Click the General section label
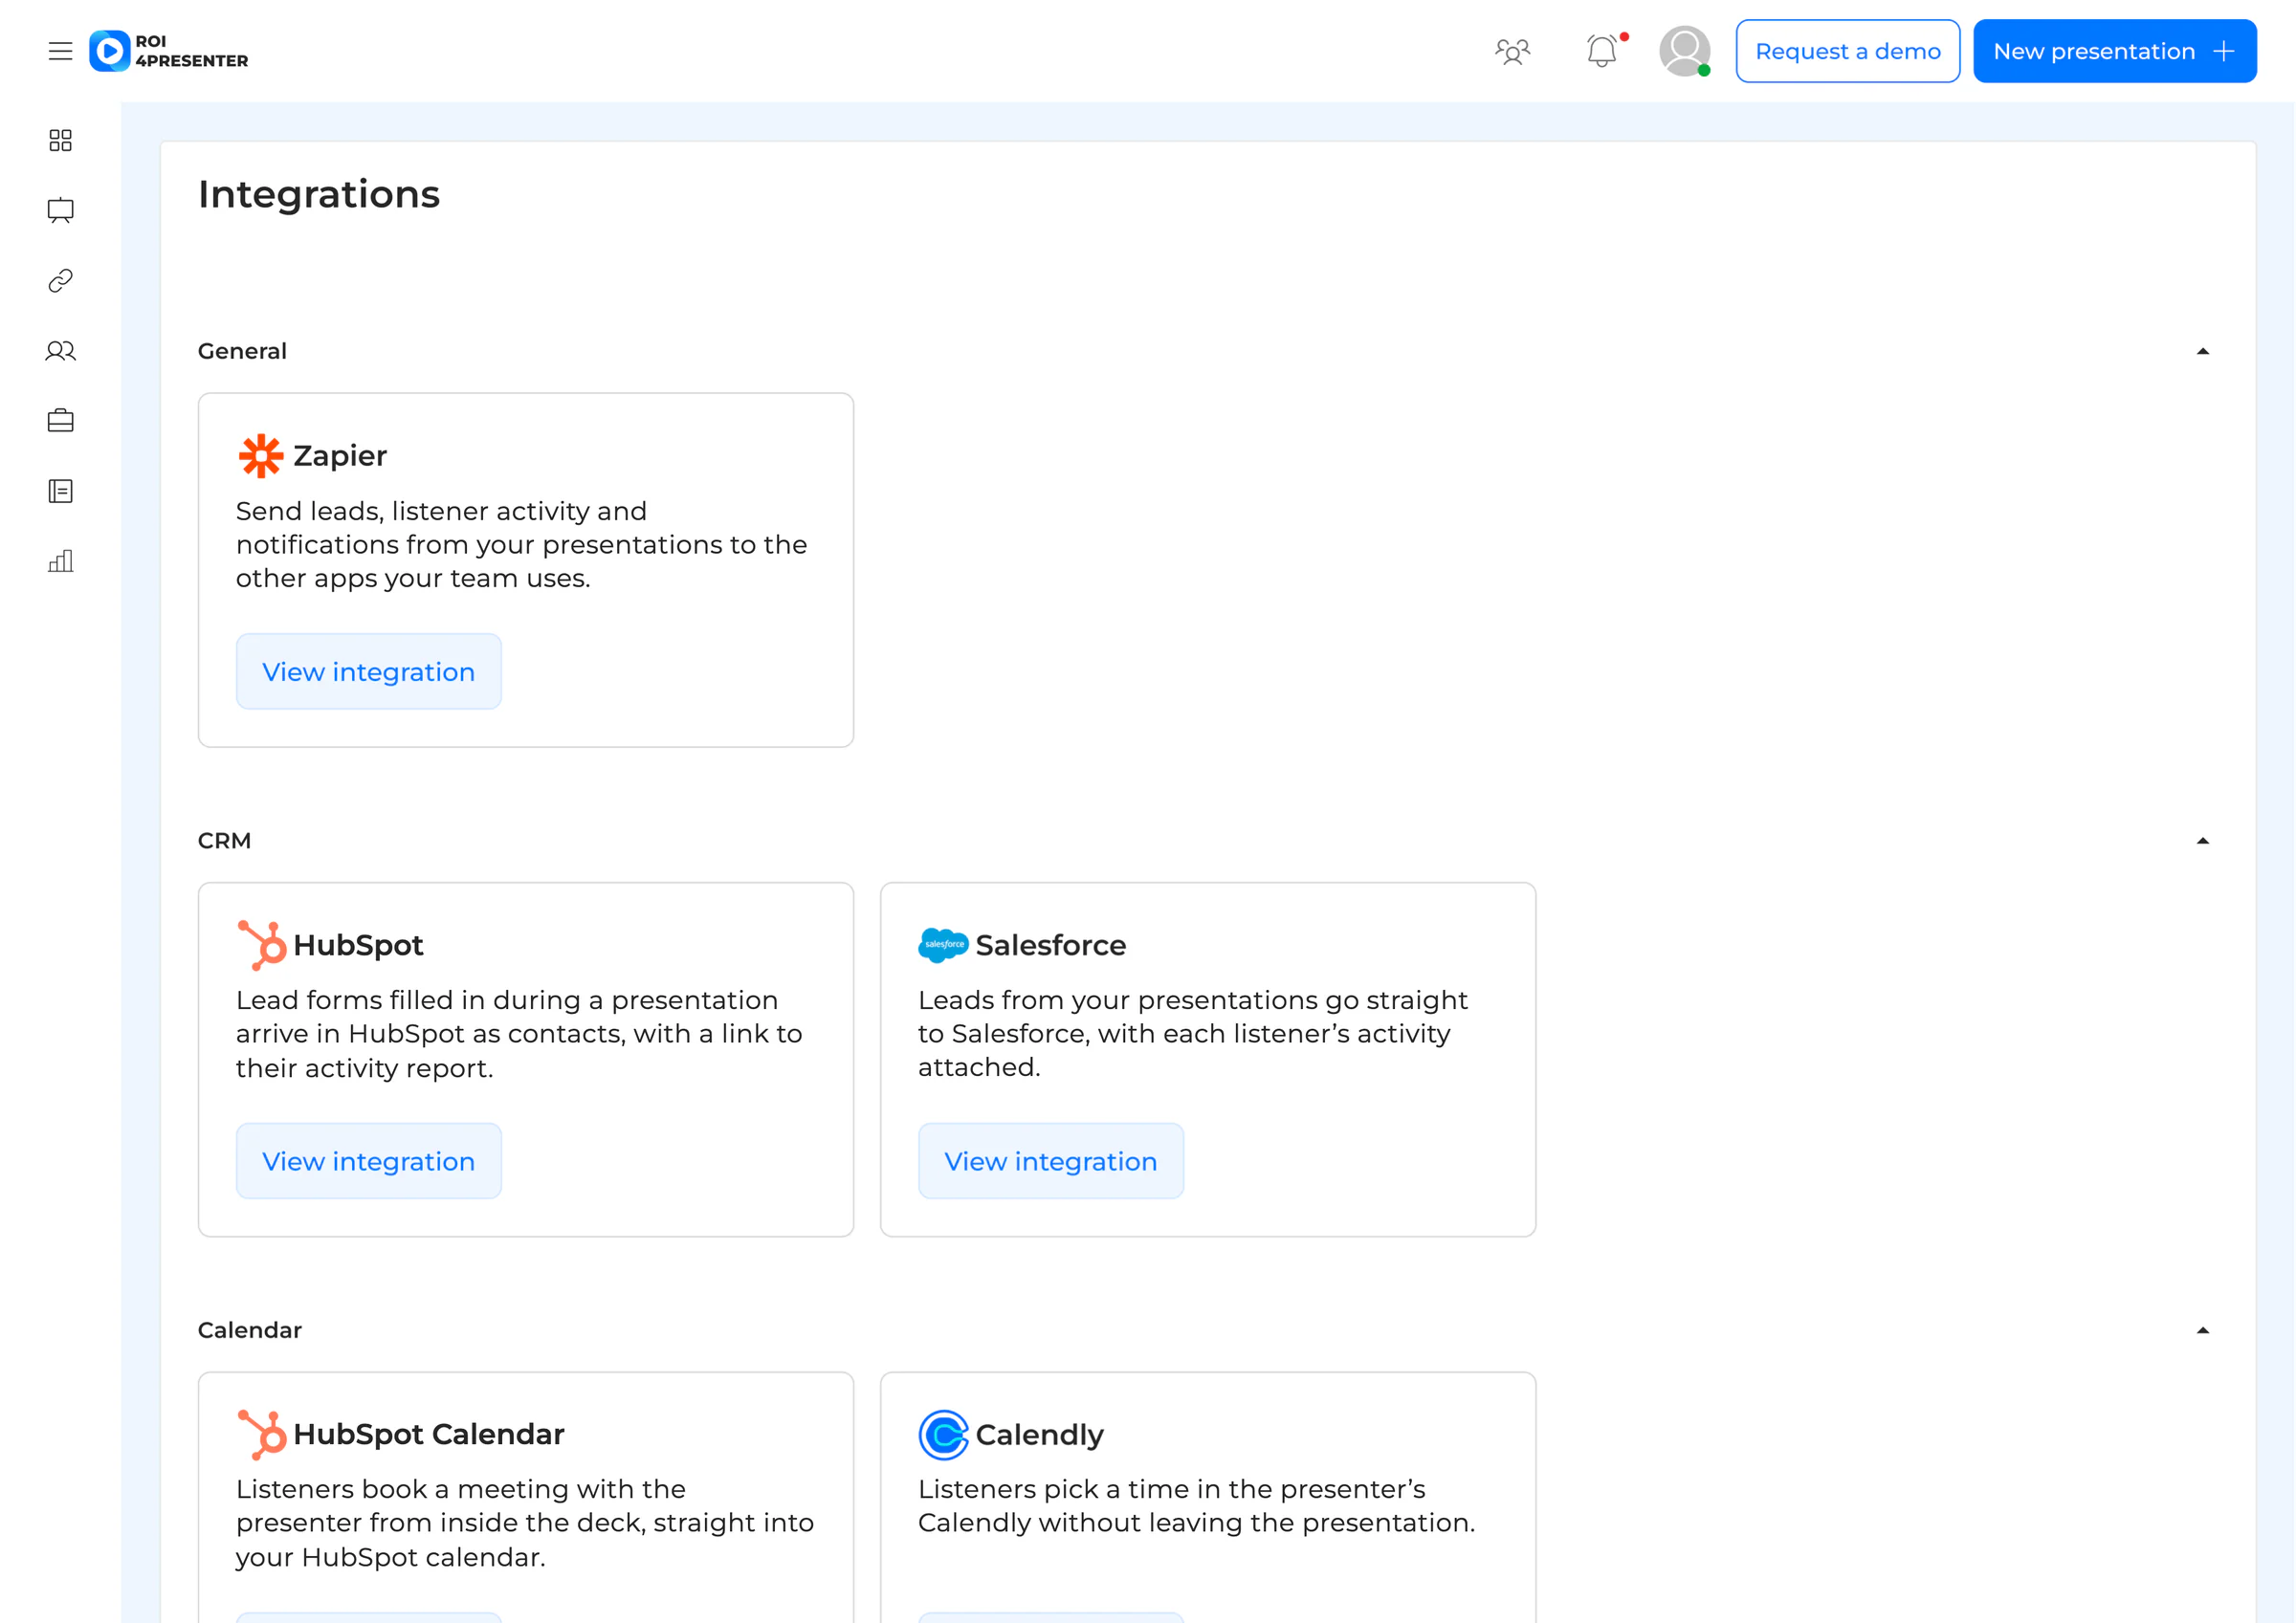This screenshot has height=1623, width=2296. tap(242, 351)
